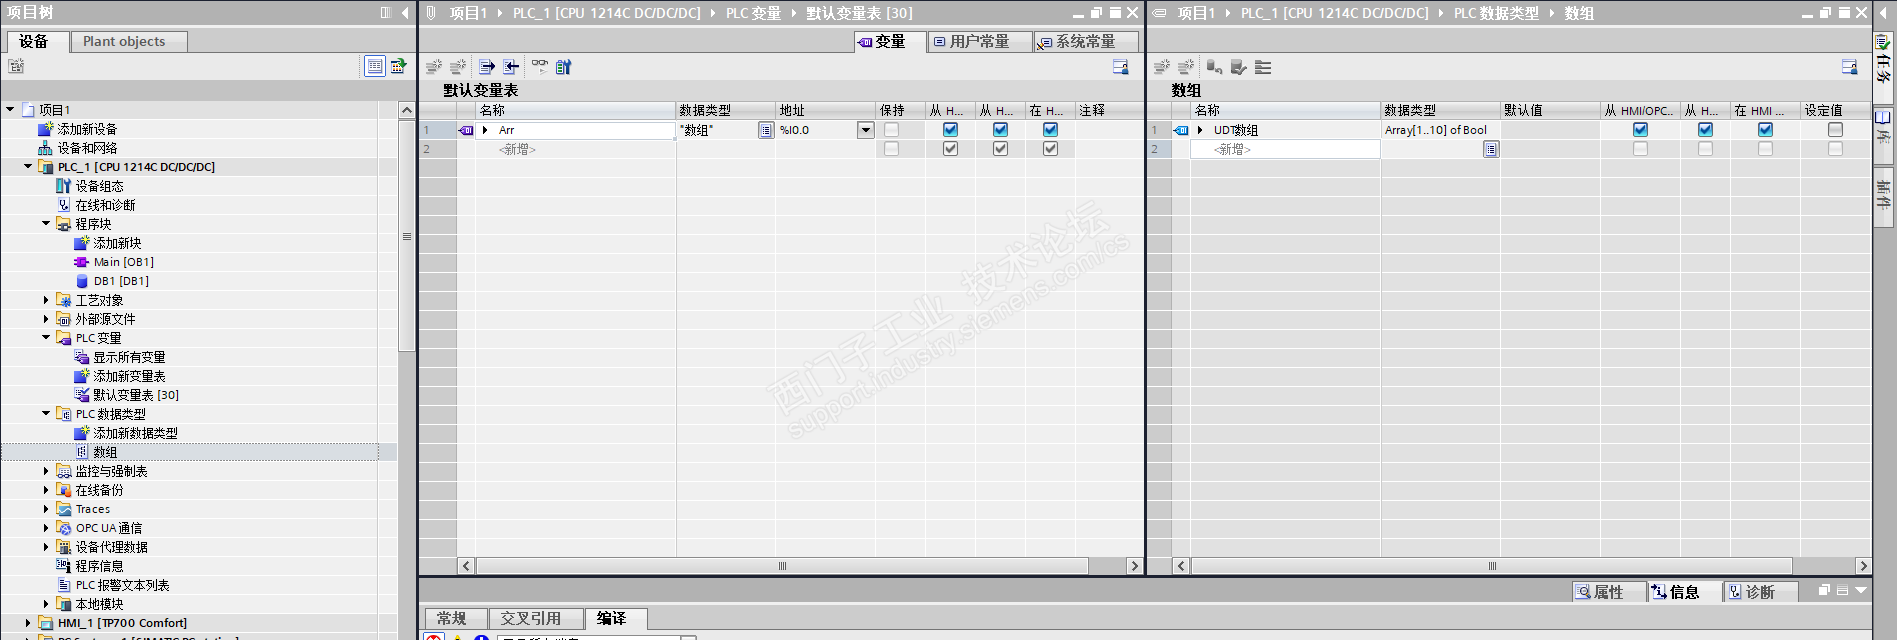Image resolution: width=1897 pixels, height=640 pixels.
Task: Switch to Plant objects tab
Action: [129, 41]
